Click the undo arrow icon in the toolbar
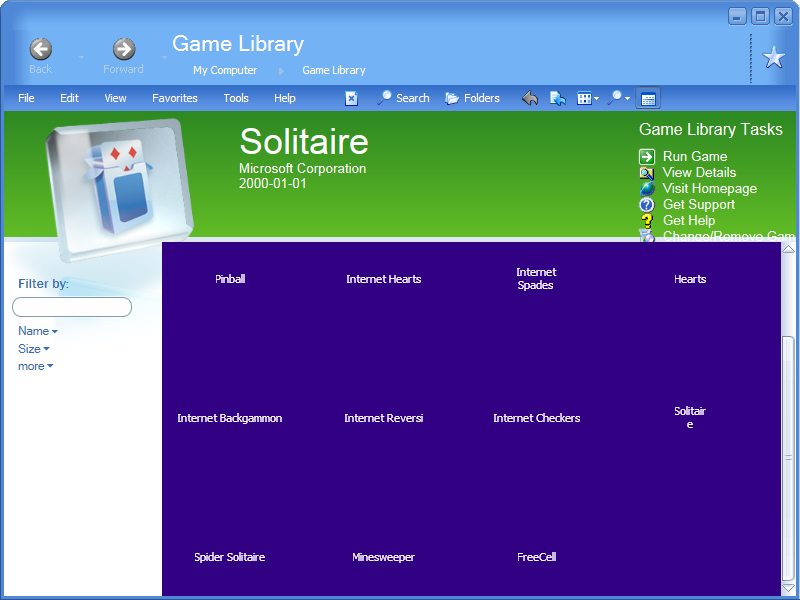 pos(529,98)
